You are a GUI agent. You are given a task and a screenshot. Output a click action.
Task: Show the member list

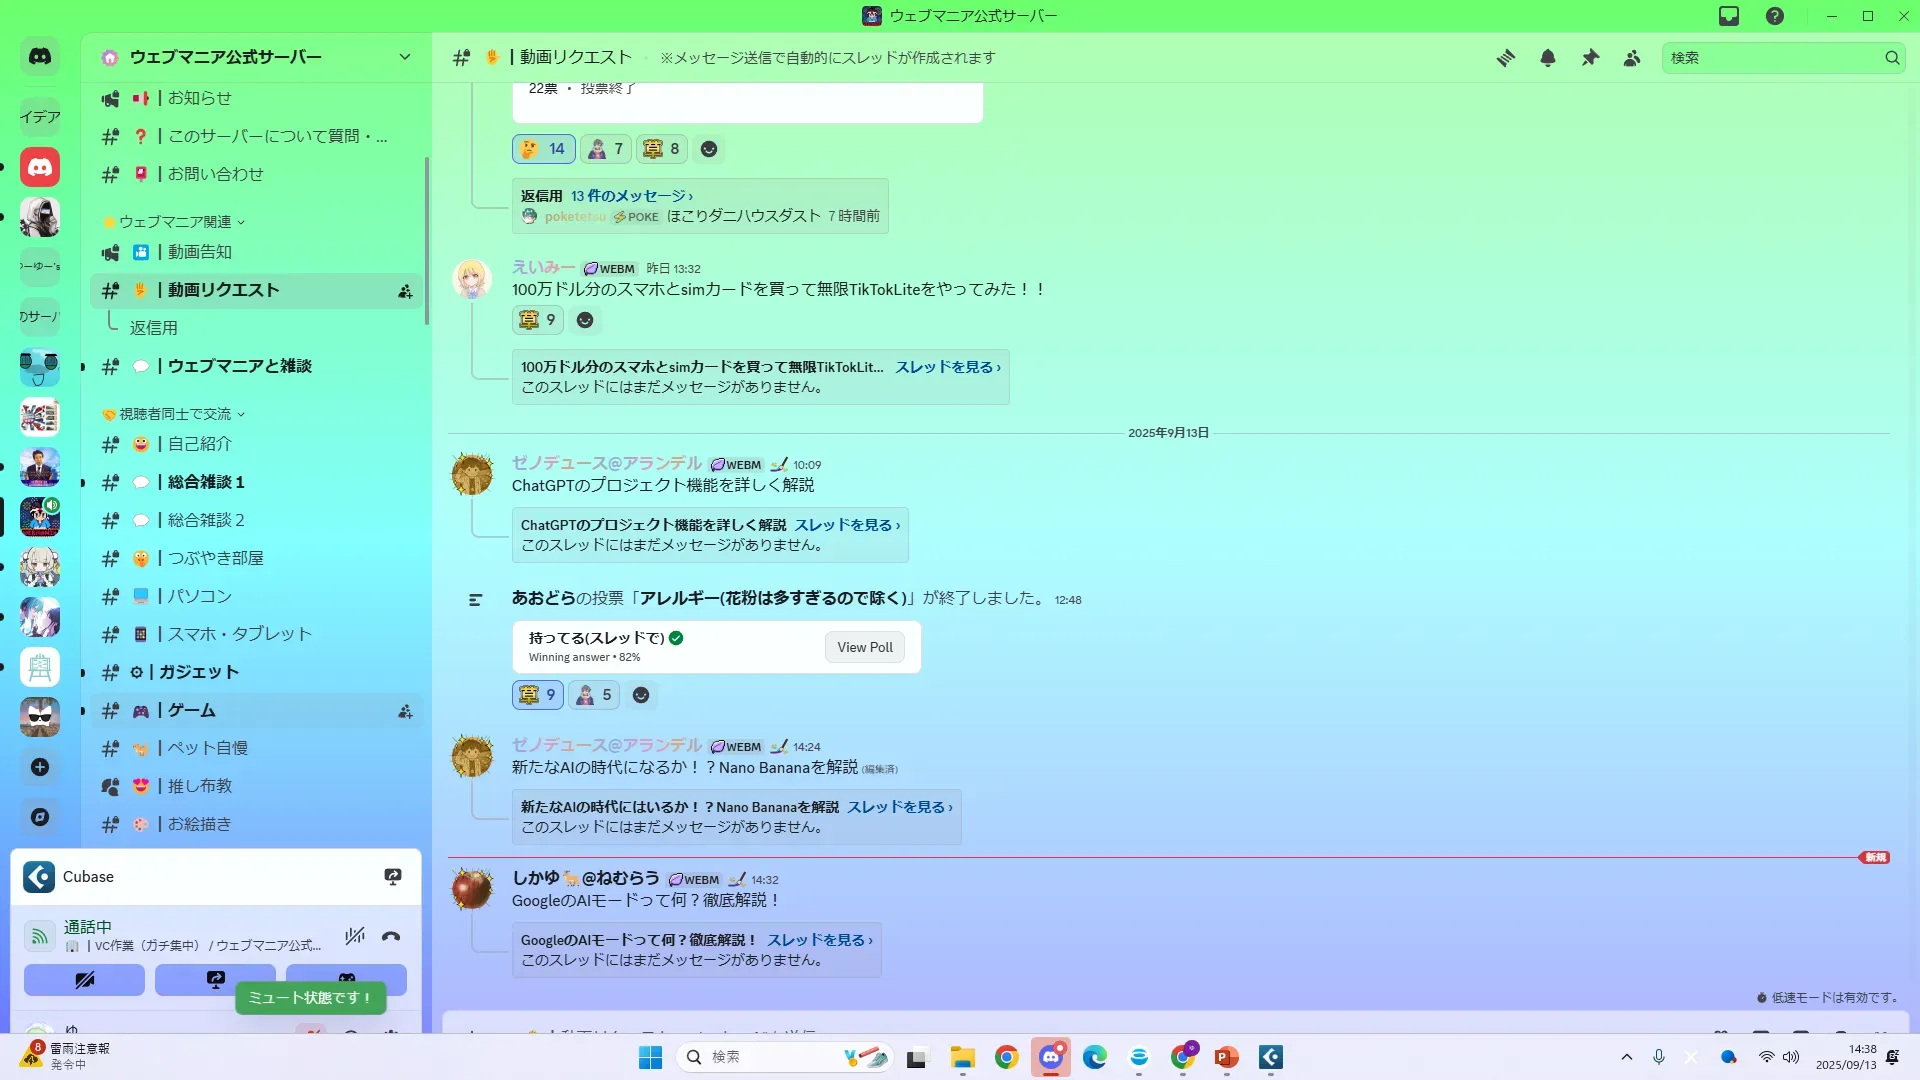(1632, 58)
